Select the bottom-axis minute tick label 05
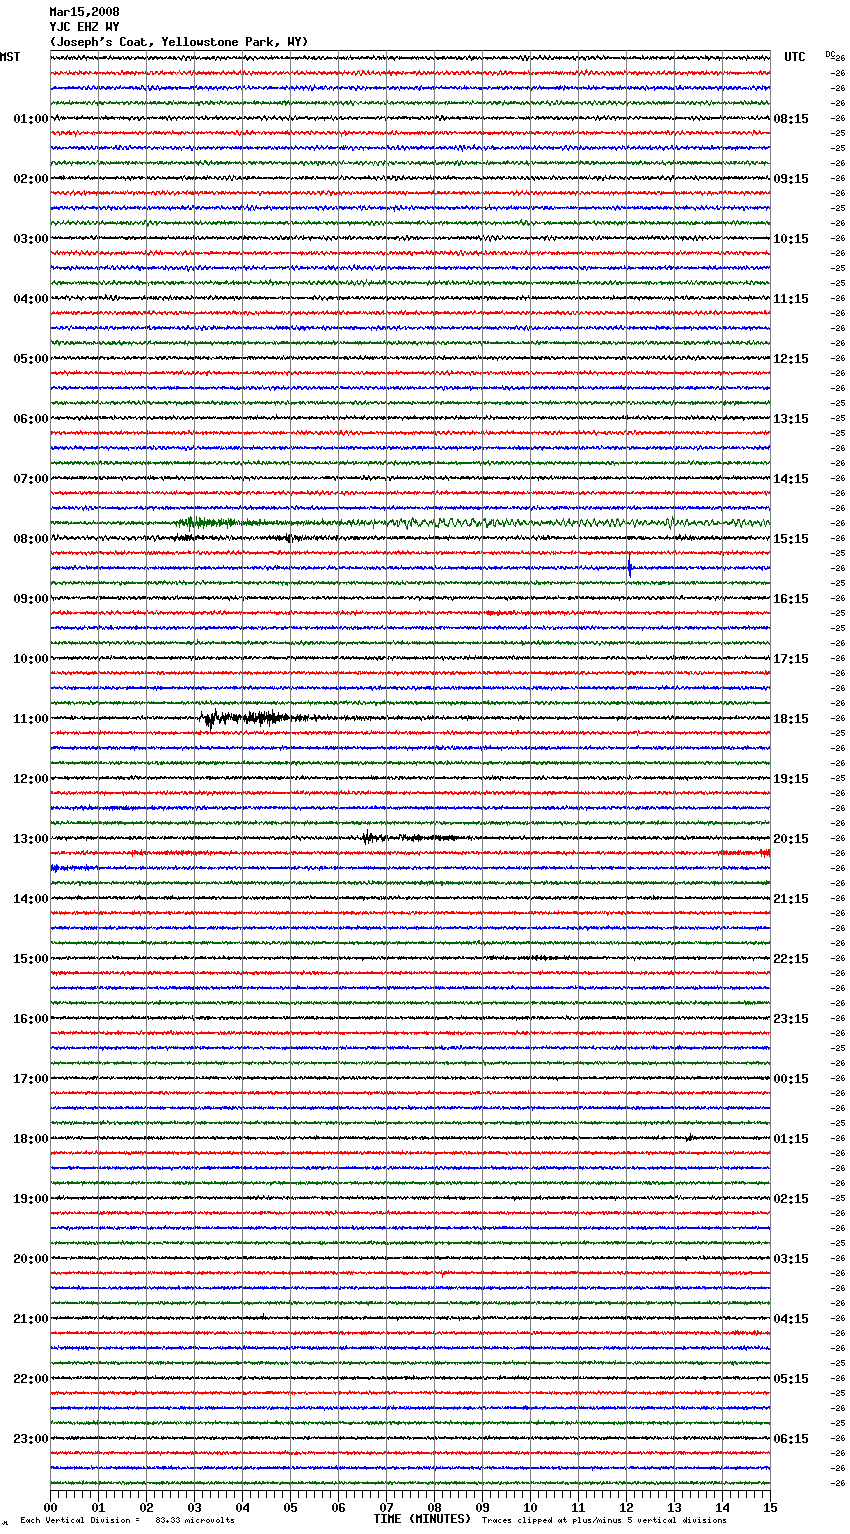 pos(290,1507)
